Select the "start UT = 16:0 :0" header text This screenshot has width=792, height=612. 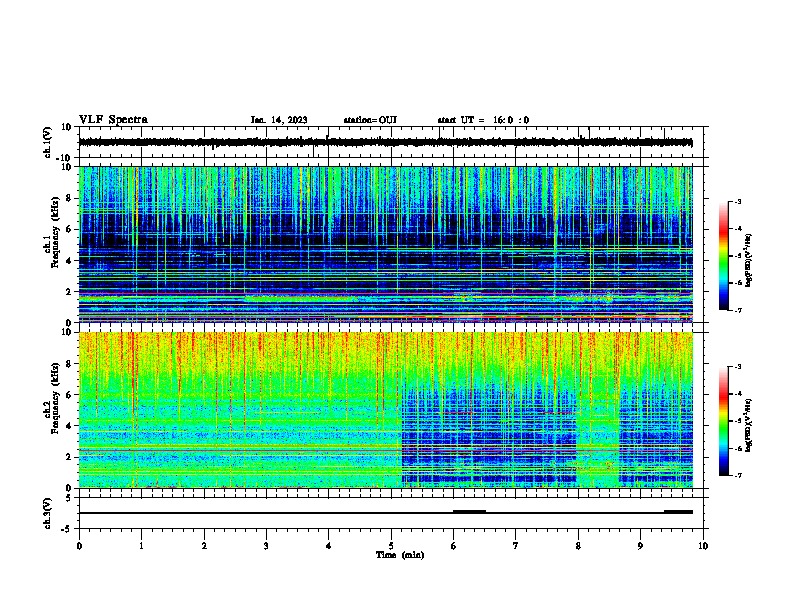tap(483, 120)
